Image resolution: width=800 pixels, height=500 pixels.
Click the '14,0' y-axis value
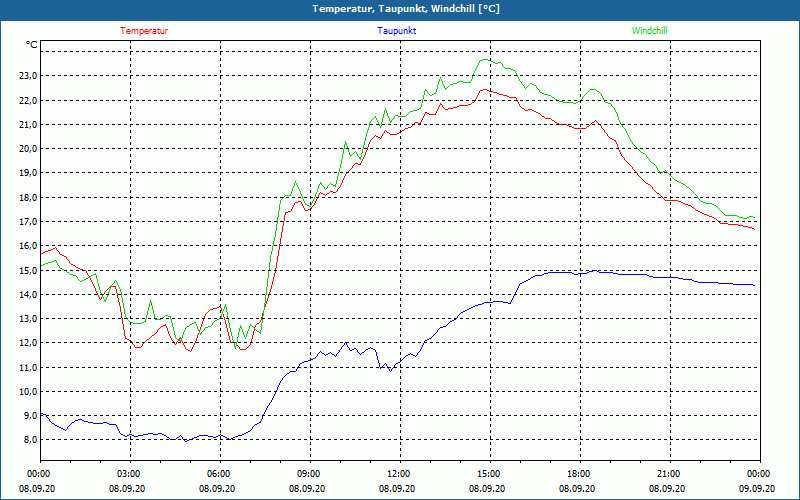click(29, 294)
